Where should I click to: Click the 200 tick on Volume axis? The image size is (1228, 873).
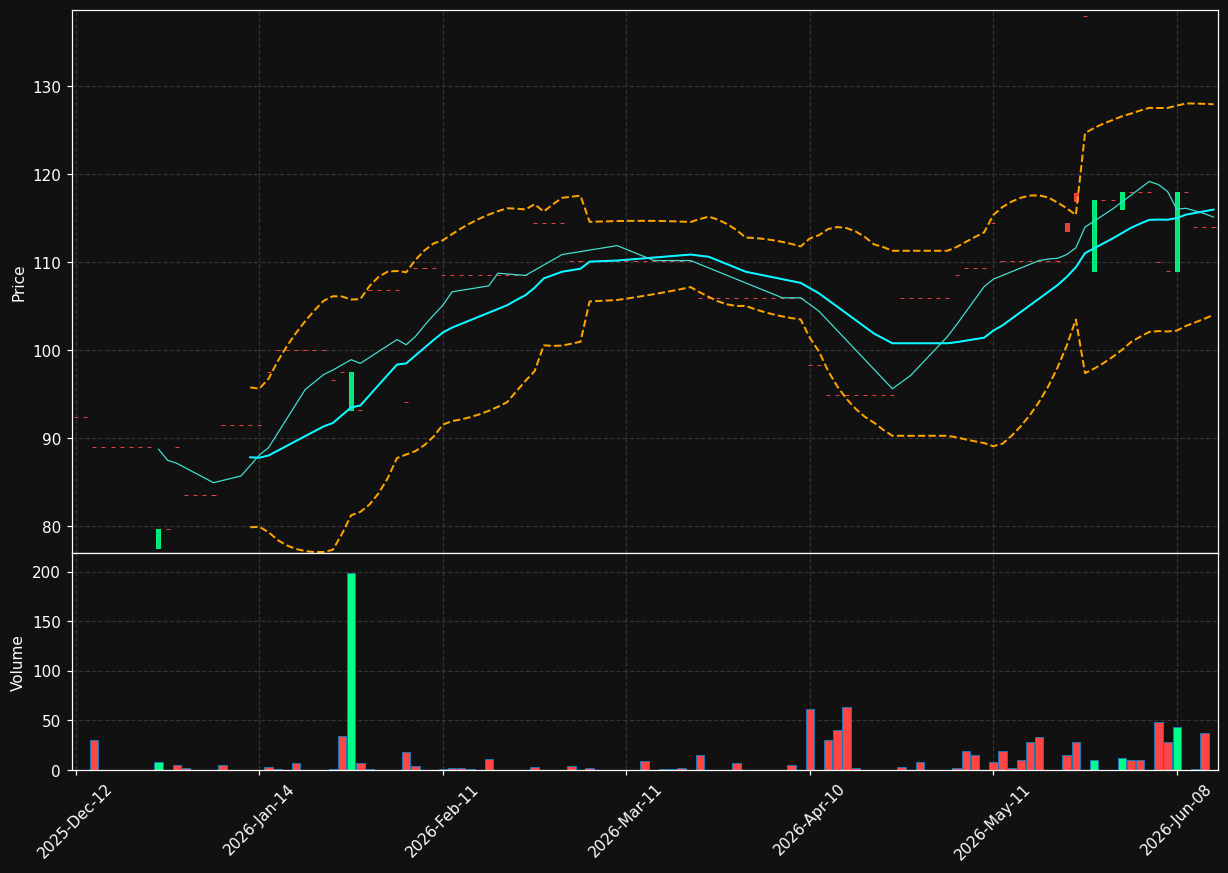pos(48,572)
